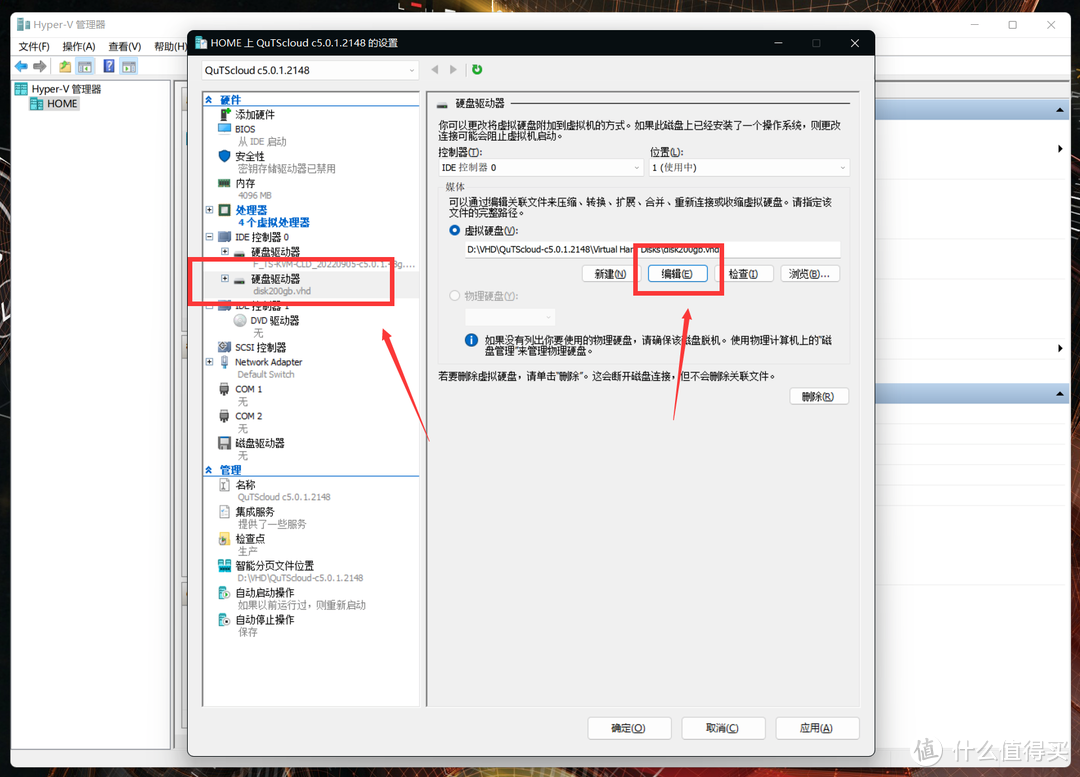Image resolution: width=1080 pixels, height=777 pixels.
Task: Click the Remove button
Action: [818, 397]
